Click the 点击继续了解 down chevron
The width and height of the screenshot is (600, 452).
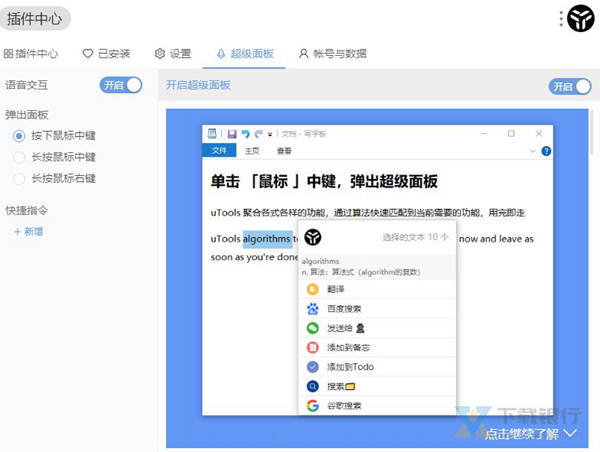coord(571,434)
